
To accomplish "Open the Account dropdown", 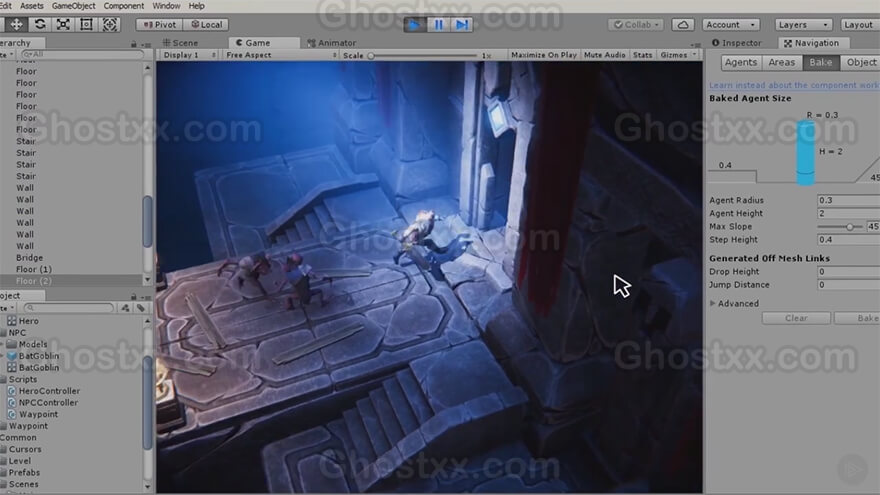I will tap(731, 25).
